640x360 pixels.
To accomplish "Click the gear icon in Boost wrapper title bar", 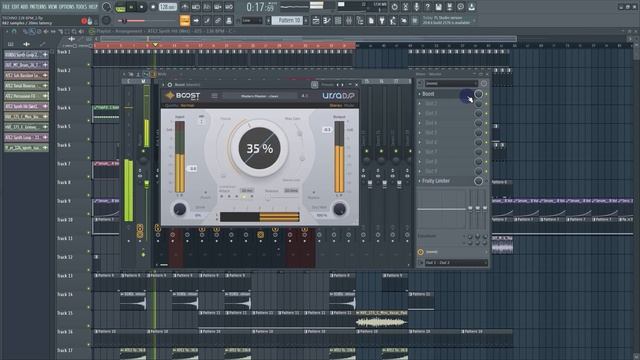I will tap(169, 85).
